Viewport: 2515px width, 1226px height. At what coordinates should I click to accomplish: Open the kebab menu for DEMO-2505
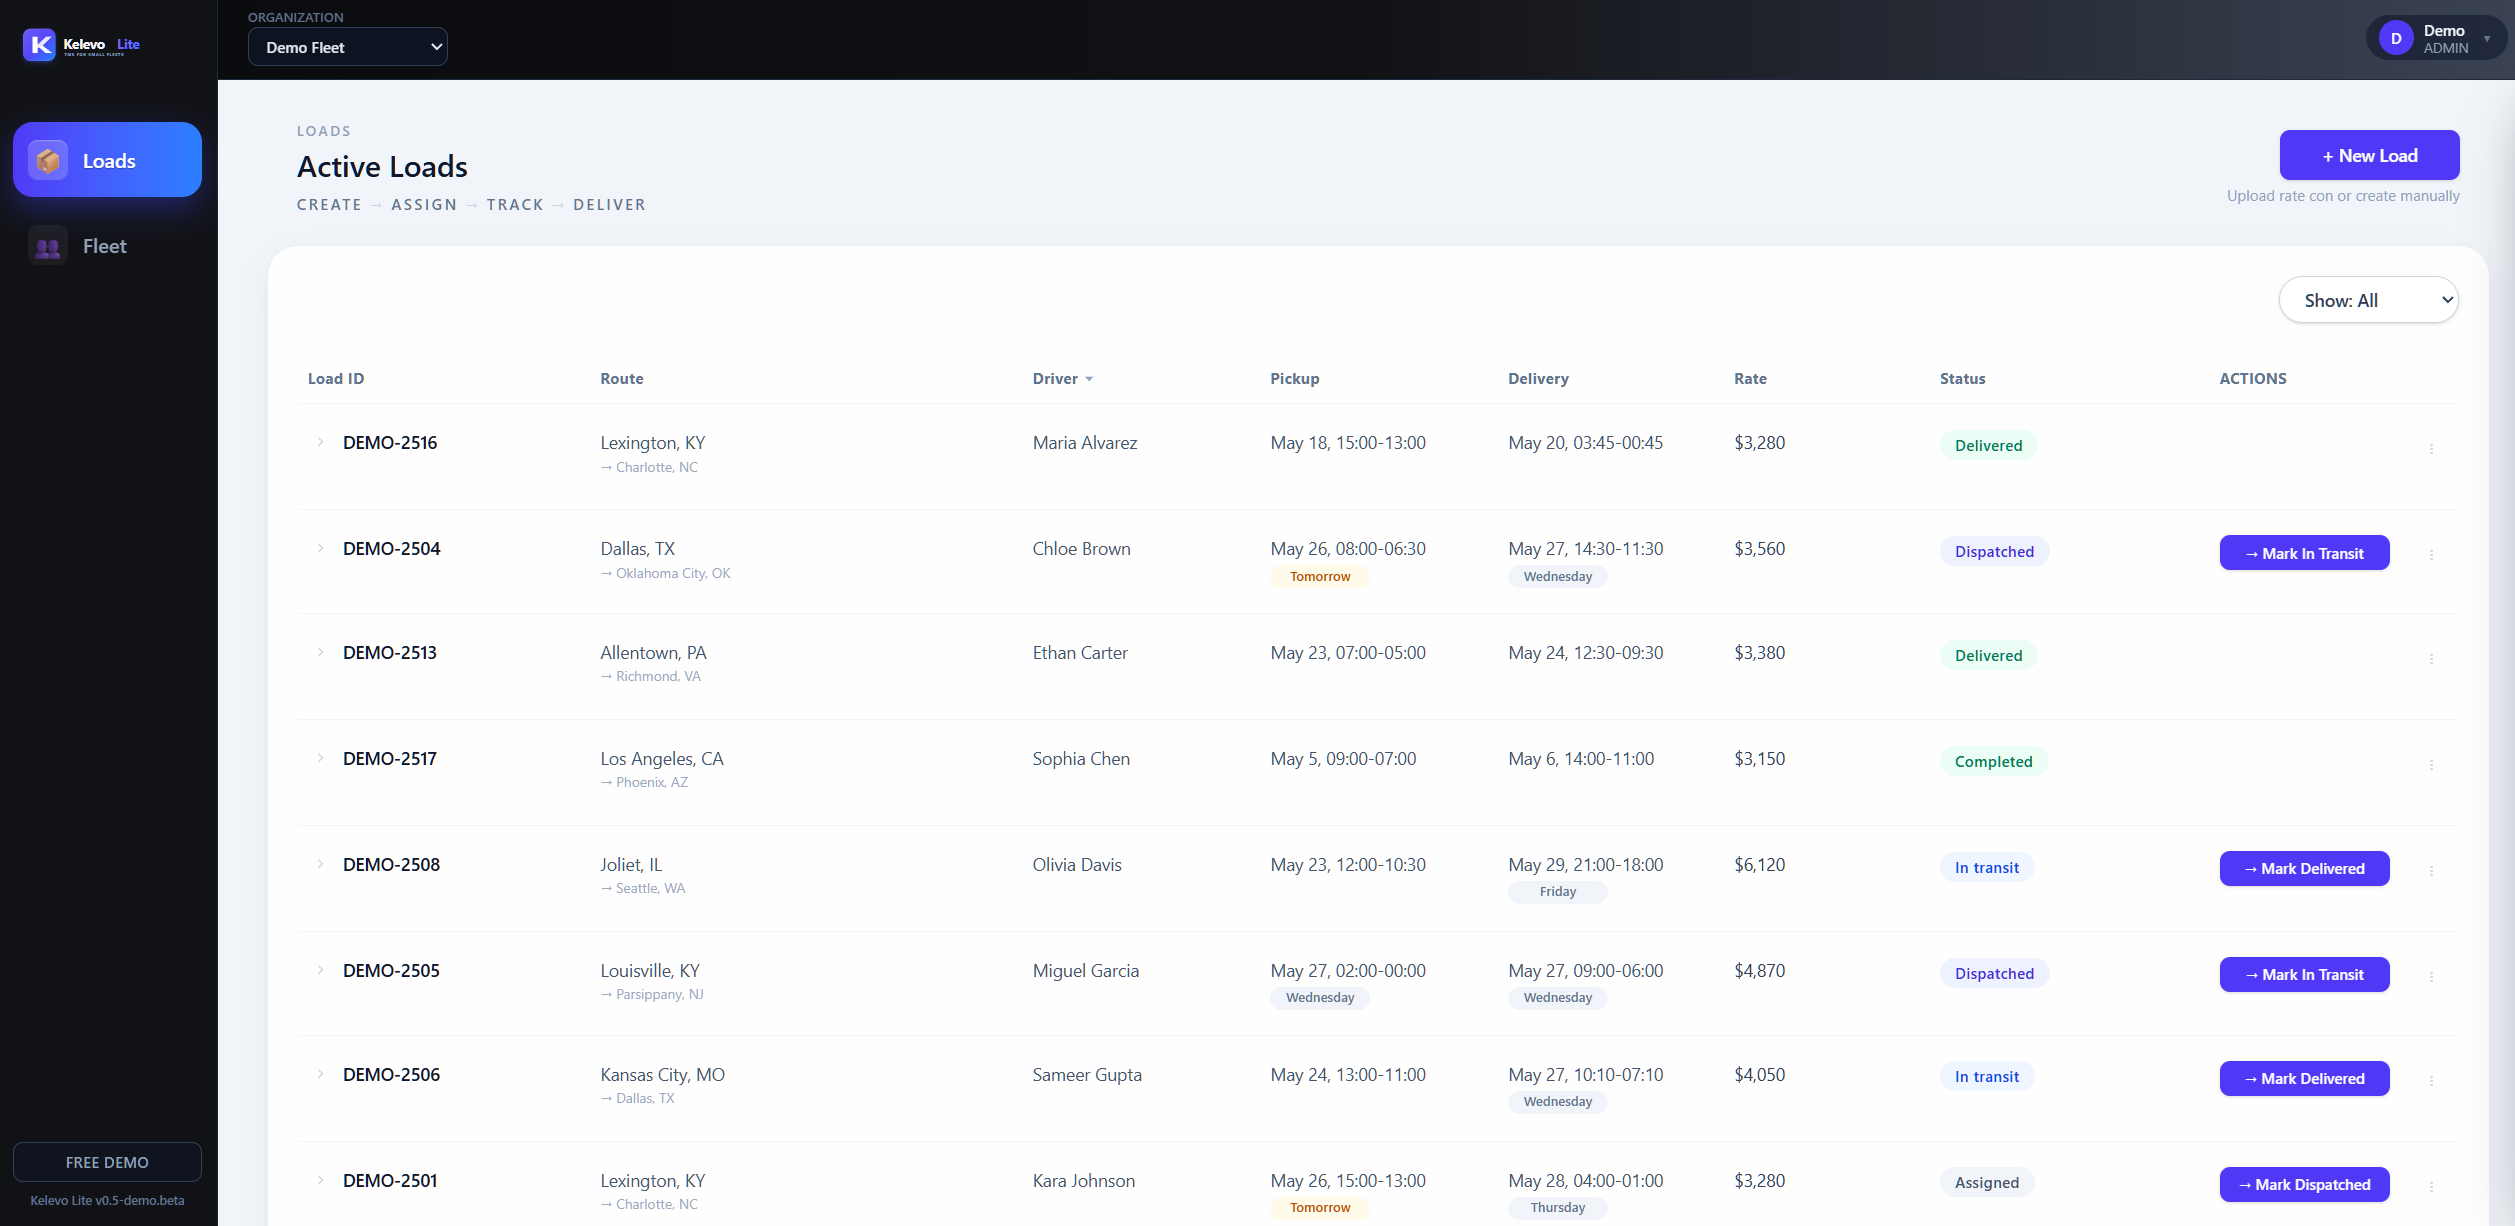click(x=2431, y=976)
